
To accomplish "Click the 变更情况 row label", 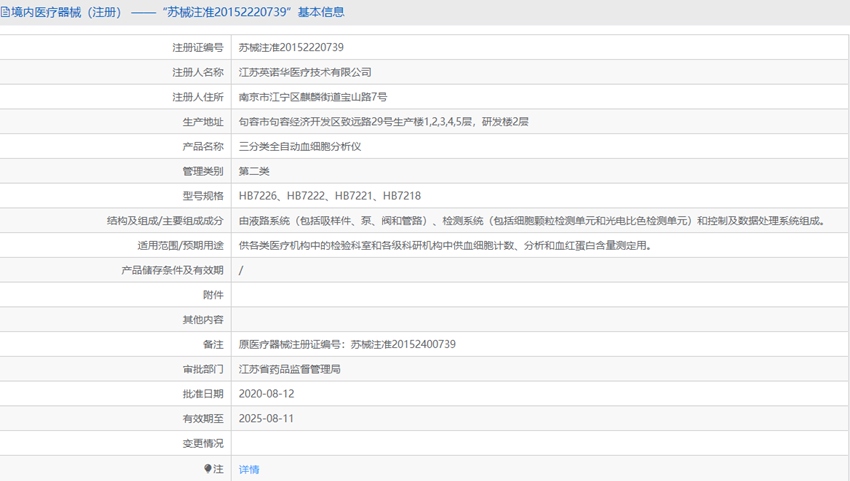I will click(x=203, y=444).
